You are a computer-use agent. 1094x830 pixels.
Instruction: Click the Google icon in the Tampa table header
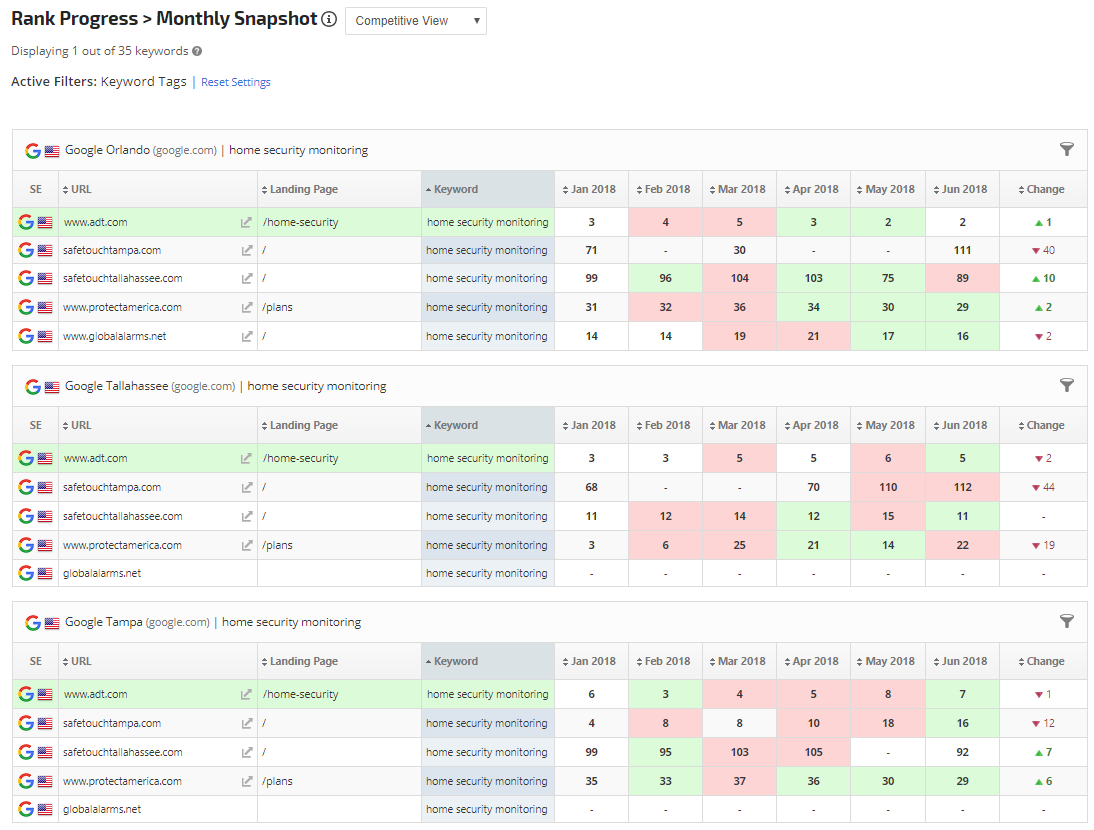click(x=33, y=623)
